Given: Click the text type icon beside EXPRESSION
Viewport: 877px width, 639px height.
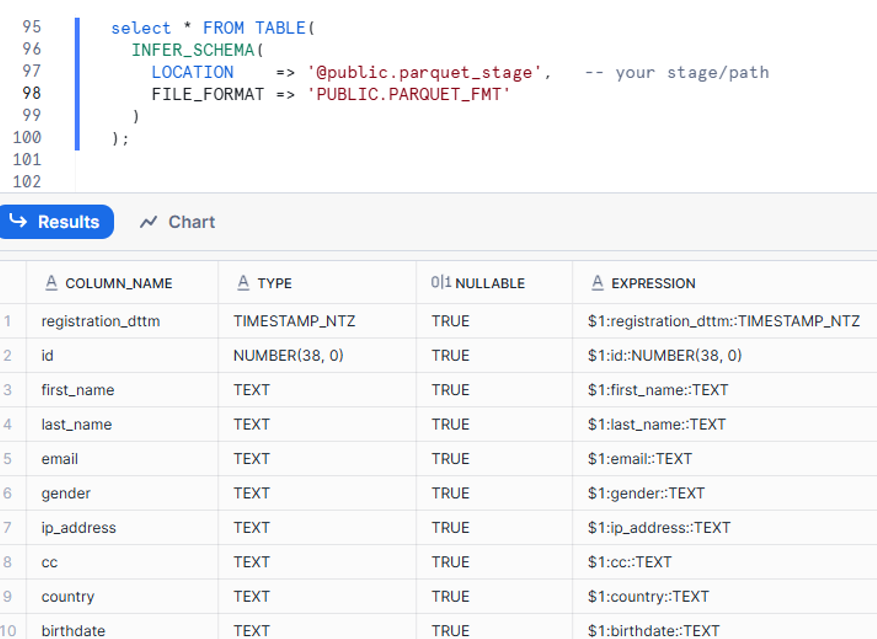Looking at the screenshot, I should tap(597, 283).
